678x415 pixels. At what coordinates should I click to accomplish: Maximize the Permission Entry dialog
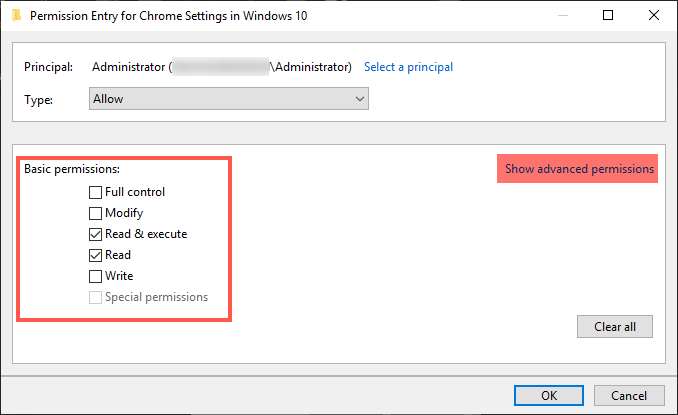click(609, 15)
